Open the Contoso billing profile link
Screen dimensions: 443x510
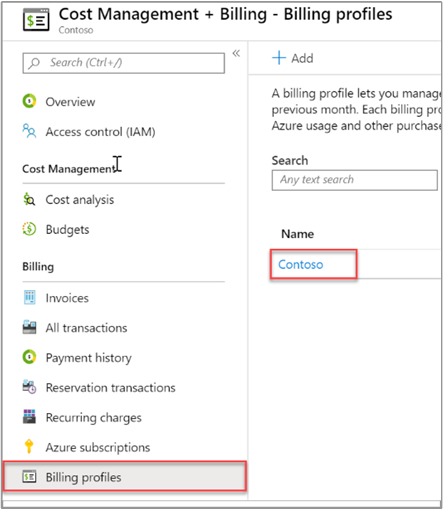point(301,265)
